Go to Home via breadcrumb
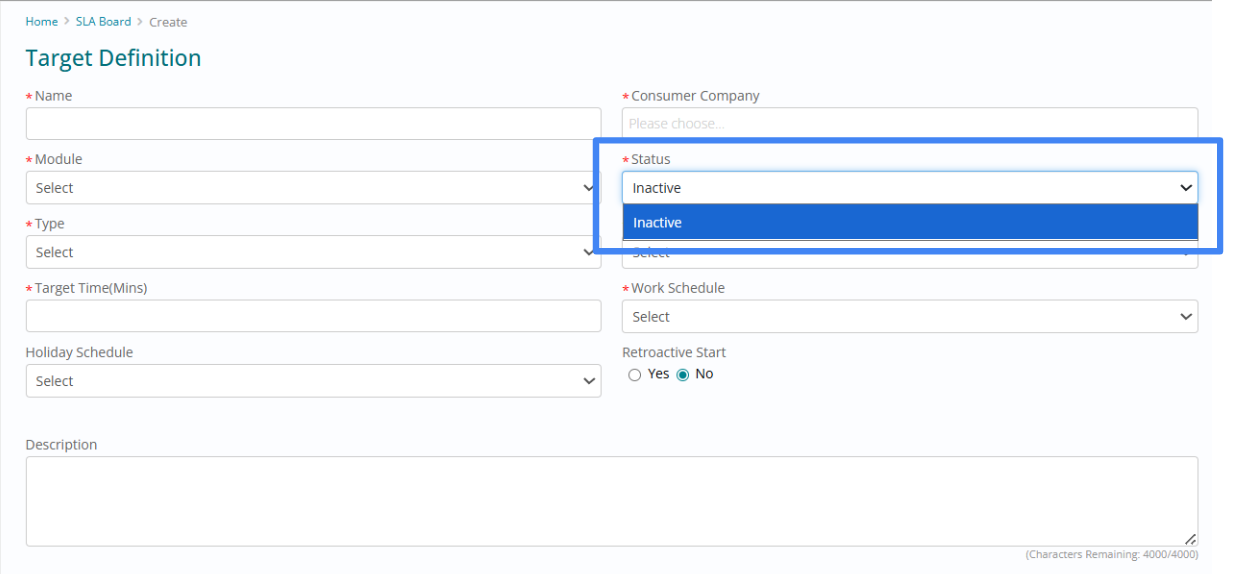The width and height of the screenshot is (1237, 574). (42, 22)
